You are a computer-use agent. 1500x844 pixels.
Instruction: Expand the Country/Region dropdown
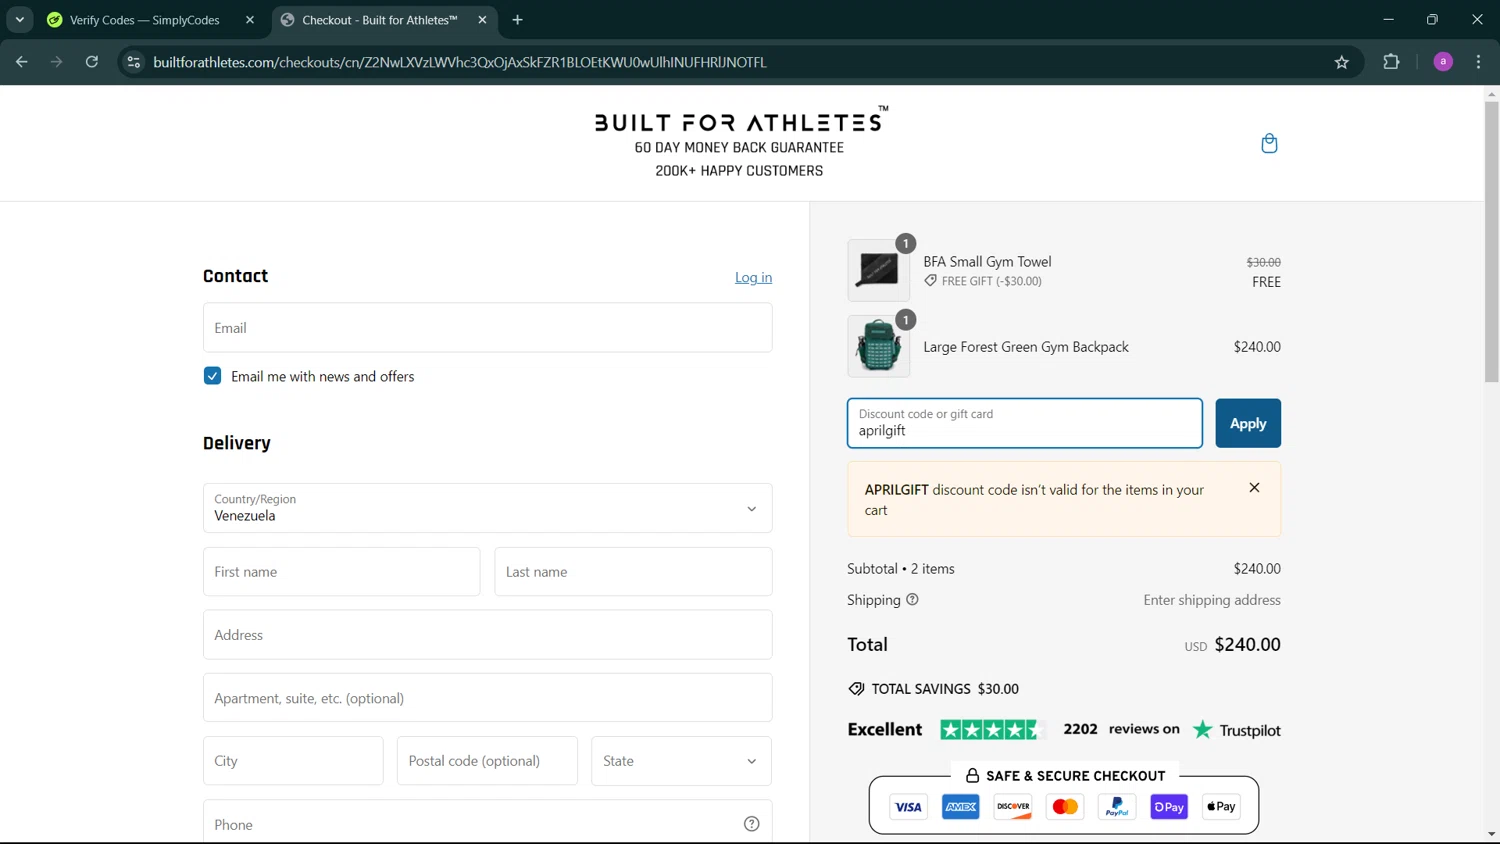coord(487,508)
